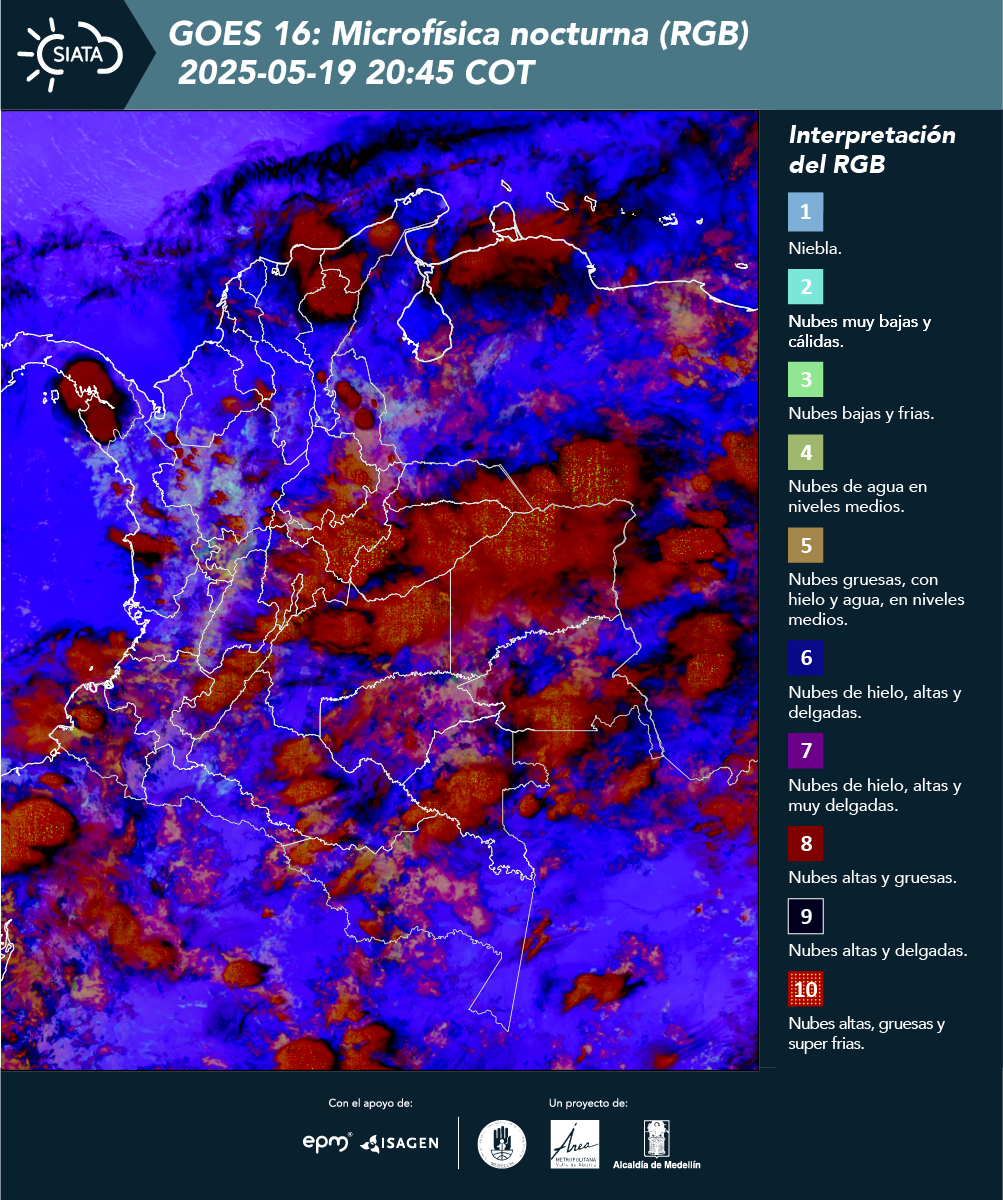Click the "2025-05-19 20:45 COT" timestamp

click(357, 73)
